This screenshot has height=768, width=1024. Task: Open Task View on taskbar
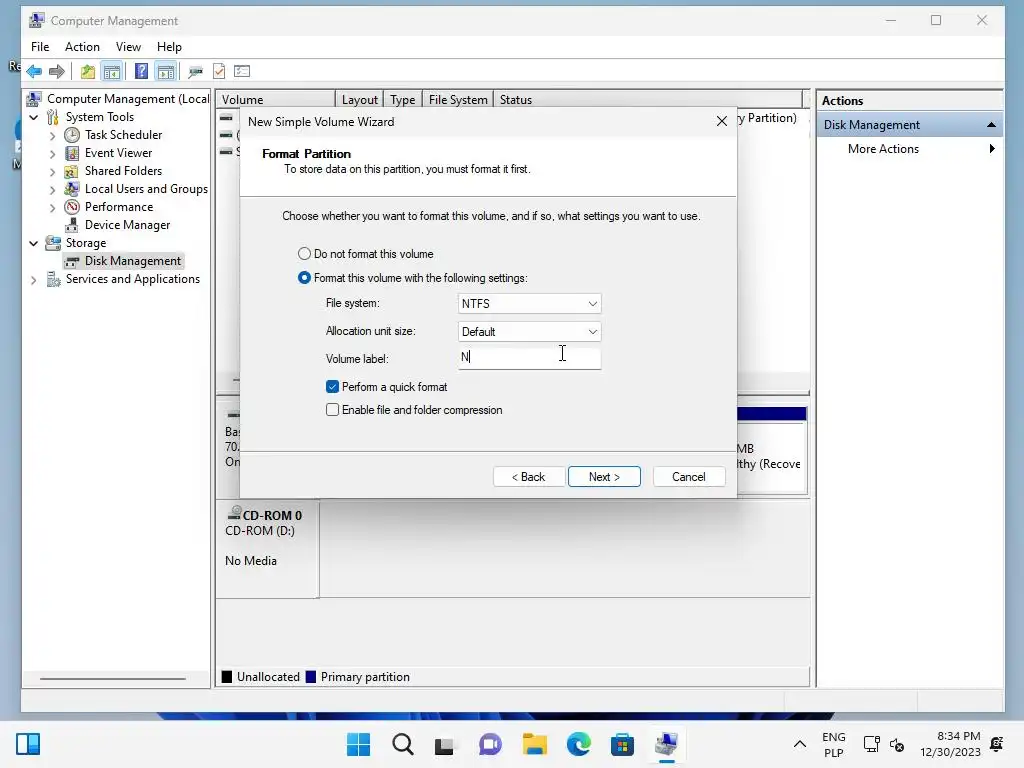tap(444, 744)
